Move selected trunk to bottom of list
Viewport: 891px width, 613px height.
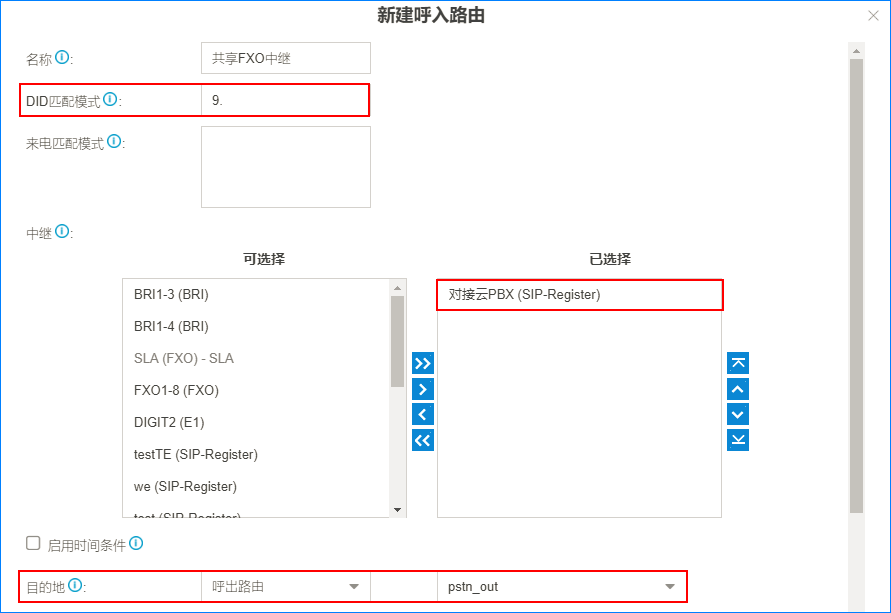pyautogui.click(x=738, y=440)
